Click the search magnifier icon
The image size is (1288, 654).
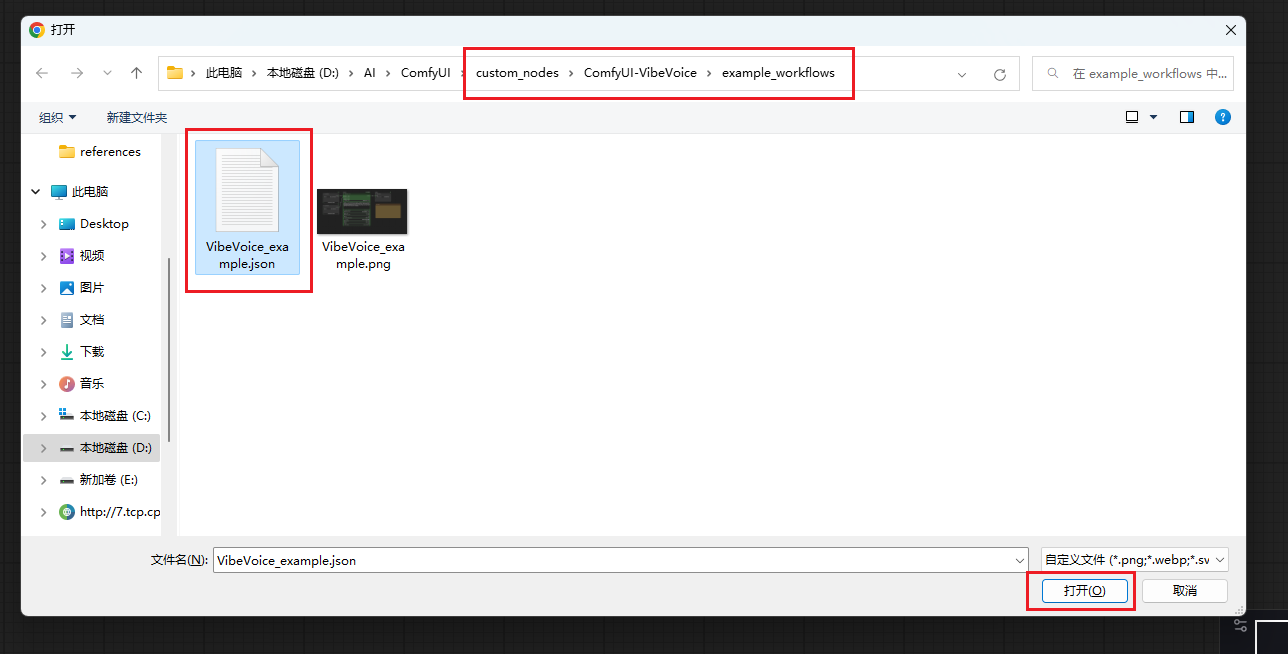point(1054,73)
